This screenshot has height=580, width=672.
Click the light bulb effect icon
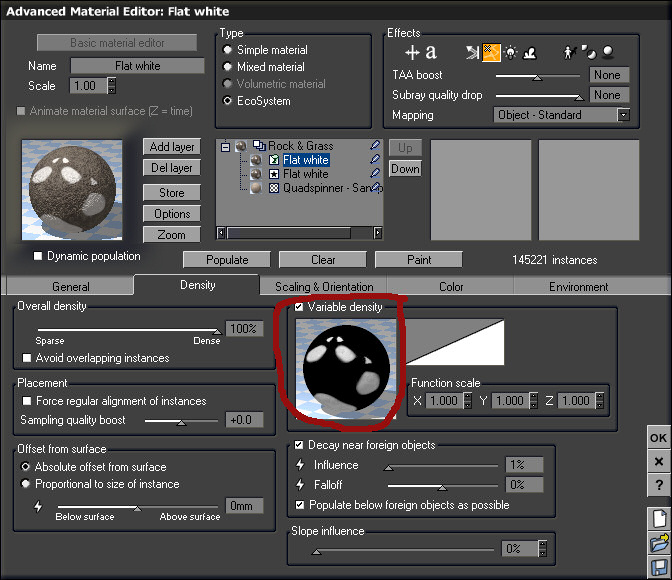point(510,53)
